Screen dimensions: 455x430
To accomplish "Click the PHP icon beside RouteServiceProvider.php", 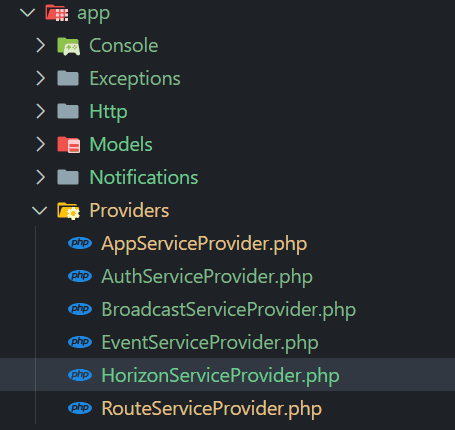I will point(80,408).
